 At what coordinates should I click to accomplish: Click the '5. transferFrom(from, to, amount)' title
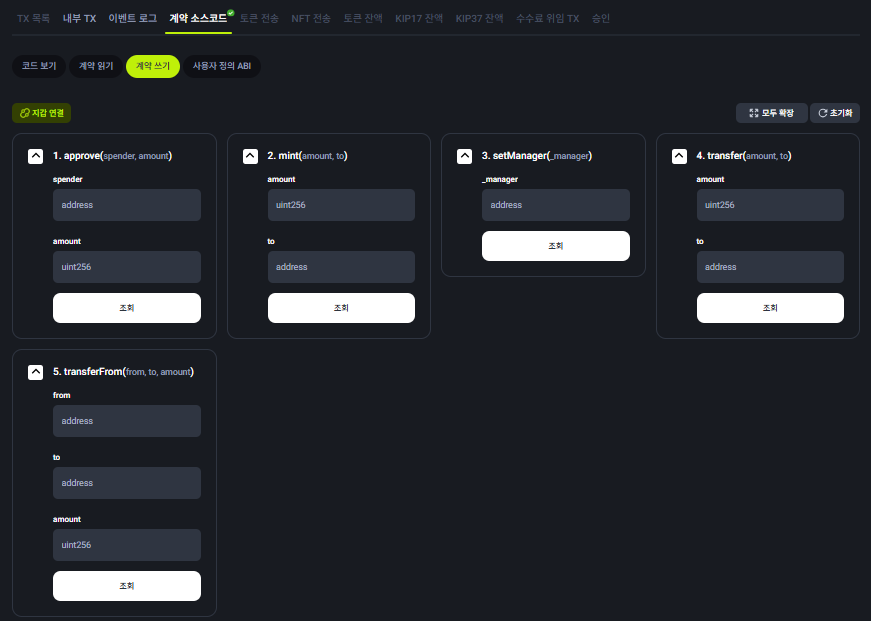[123, 372]
